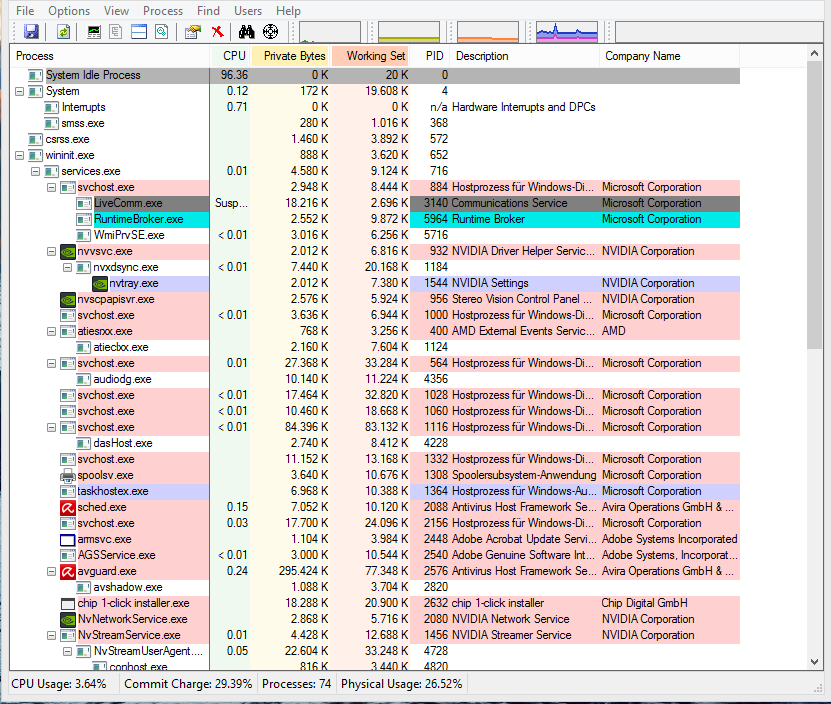Open the View menu
Image resolution: width=831 pixels, height=704 pixels.
[116, 11]
